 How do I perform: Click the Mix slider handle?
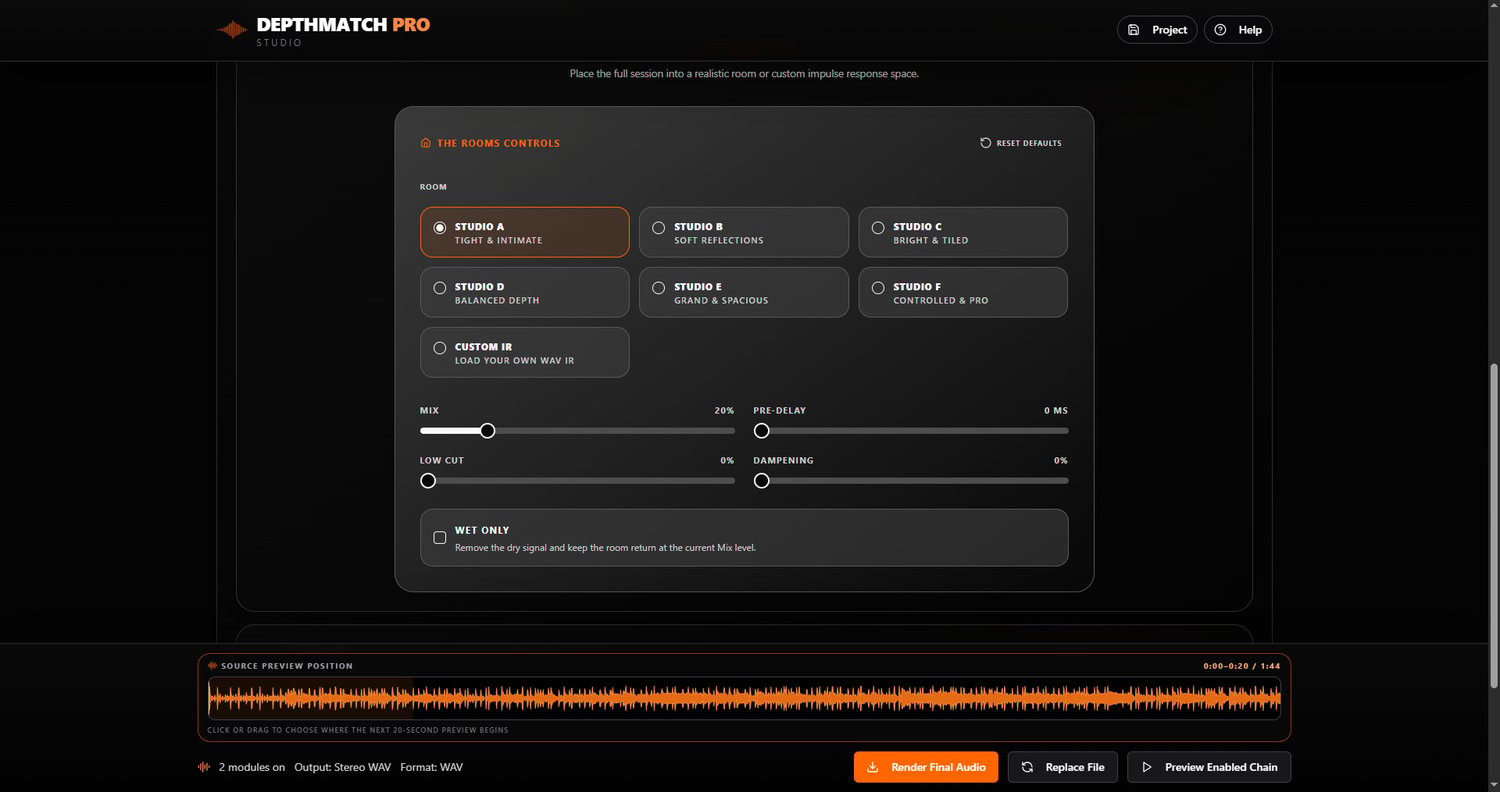[x=487, y=431]
